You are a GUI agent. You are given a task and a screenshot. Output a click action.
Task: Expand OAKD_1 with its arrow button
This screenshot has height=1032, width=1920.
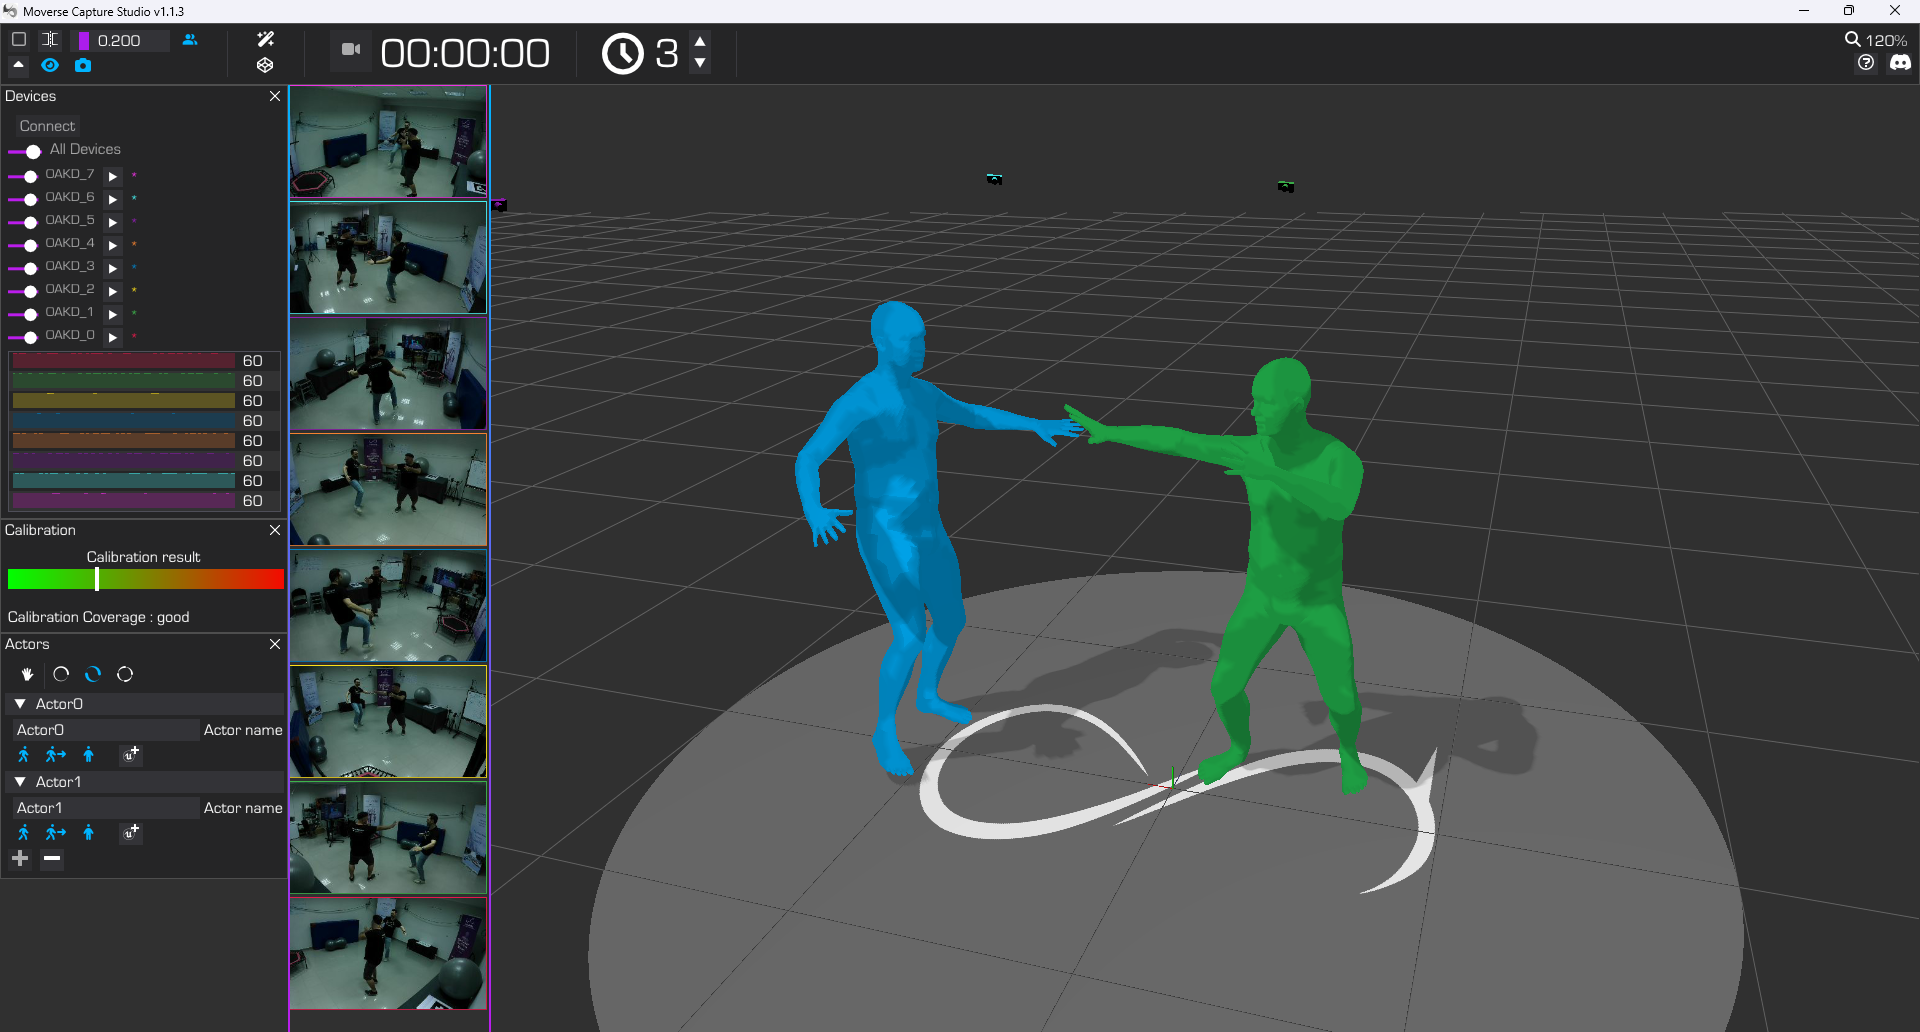coord(113,314)
